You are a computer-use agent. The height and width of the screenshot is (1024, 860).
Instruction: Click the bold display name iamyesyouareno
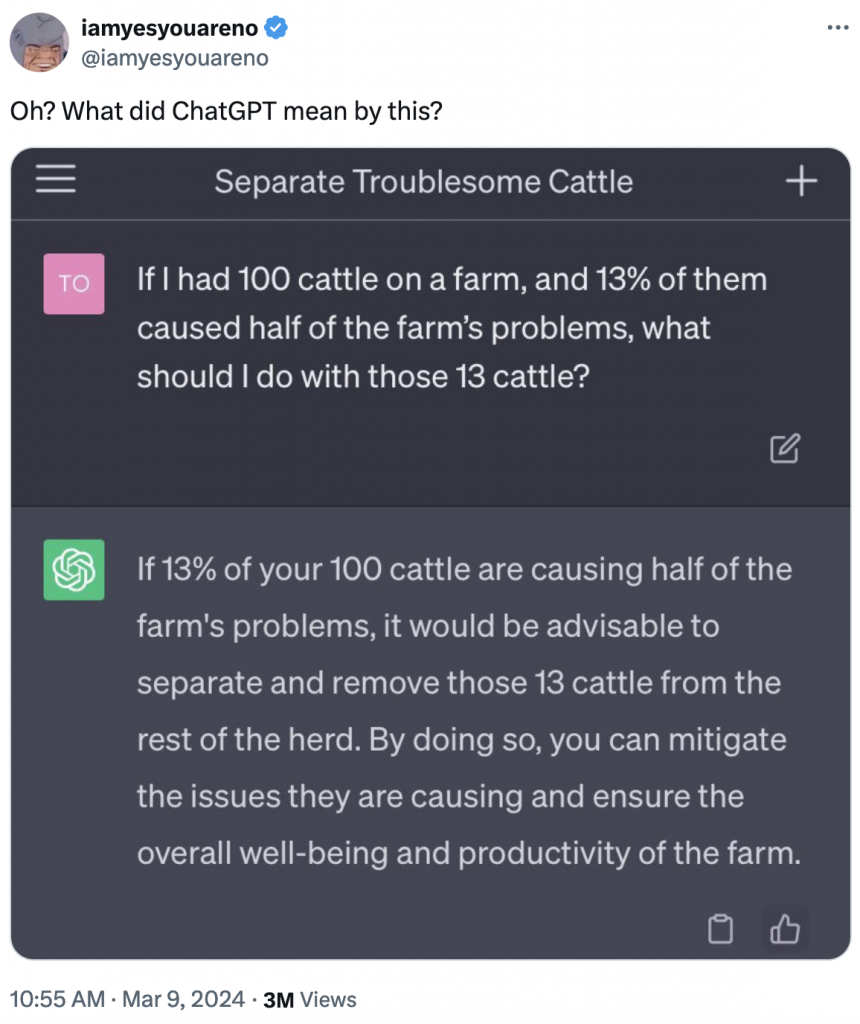click(169, 29)
